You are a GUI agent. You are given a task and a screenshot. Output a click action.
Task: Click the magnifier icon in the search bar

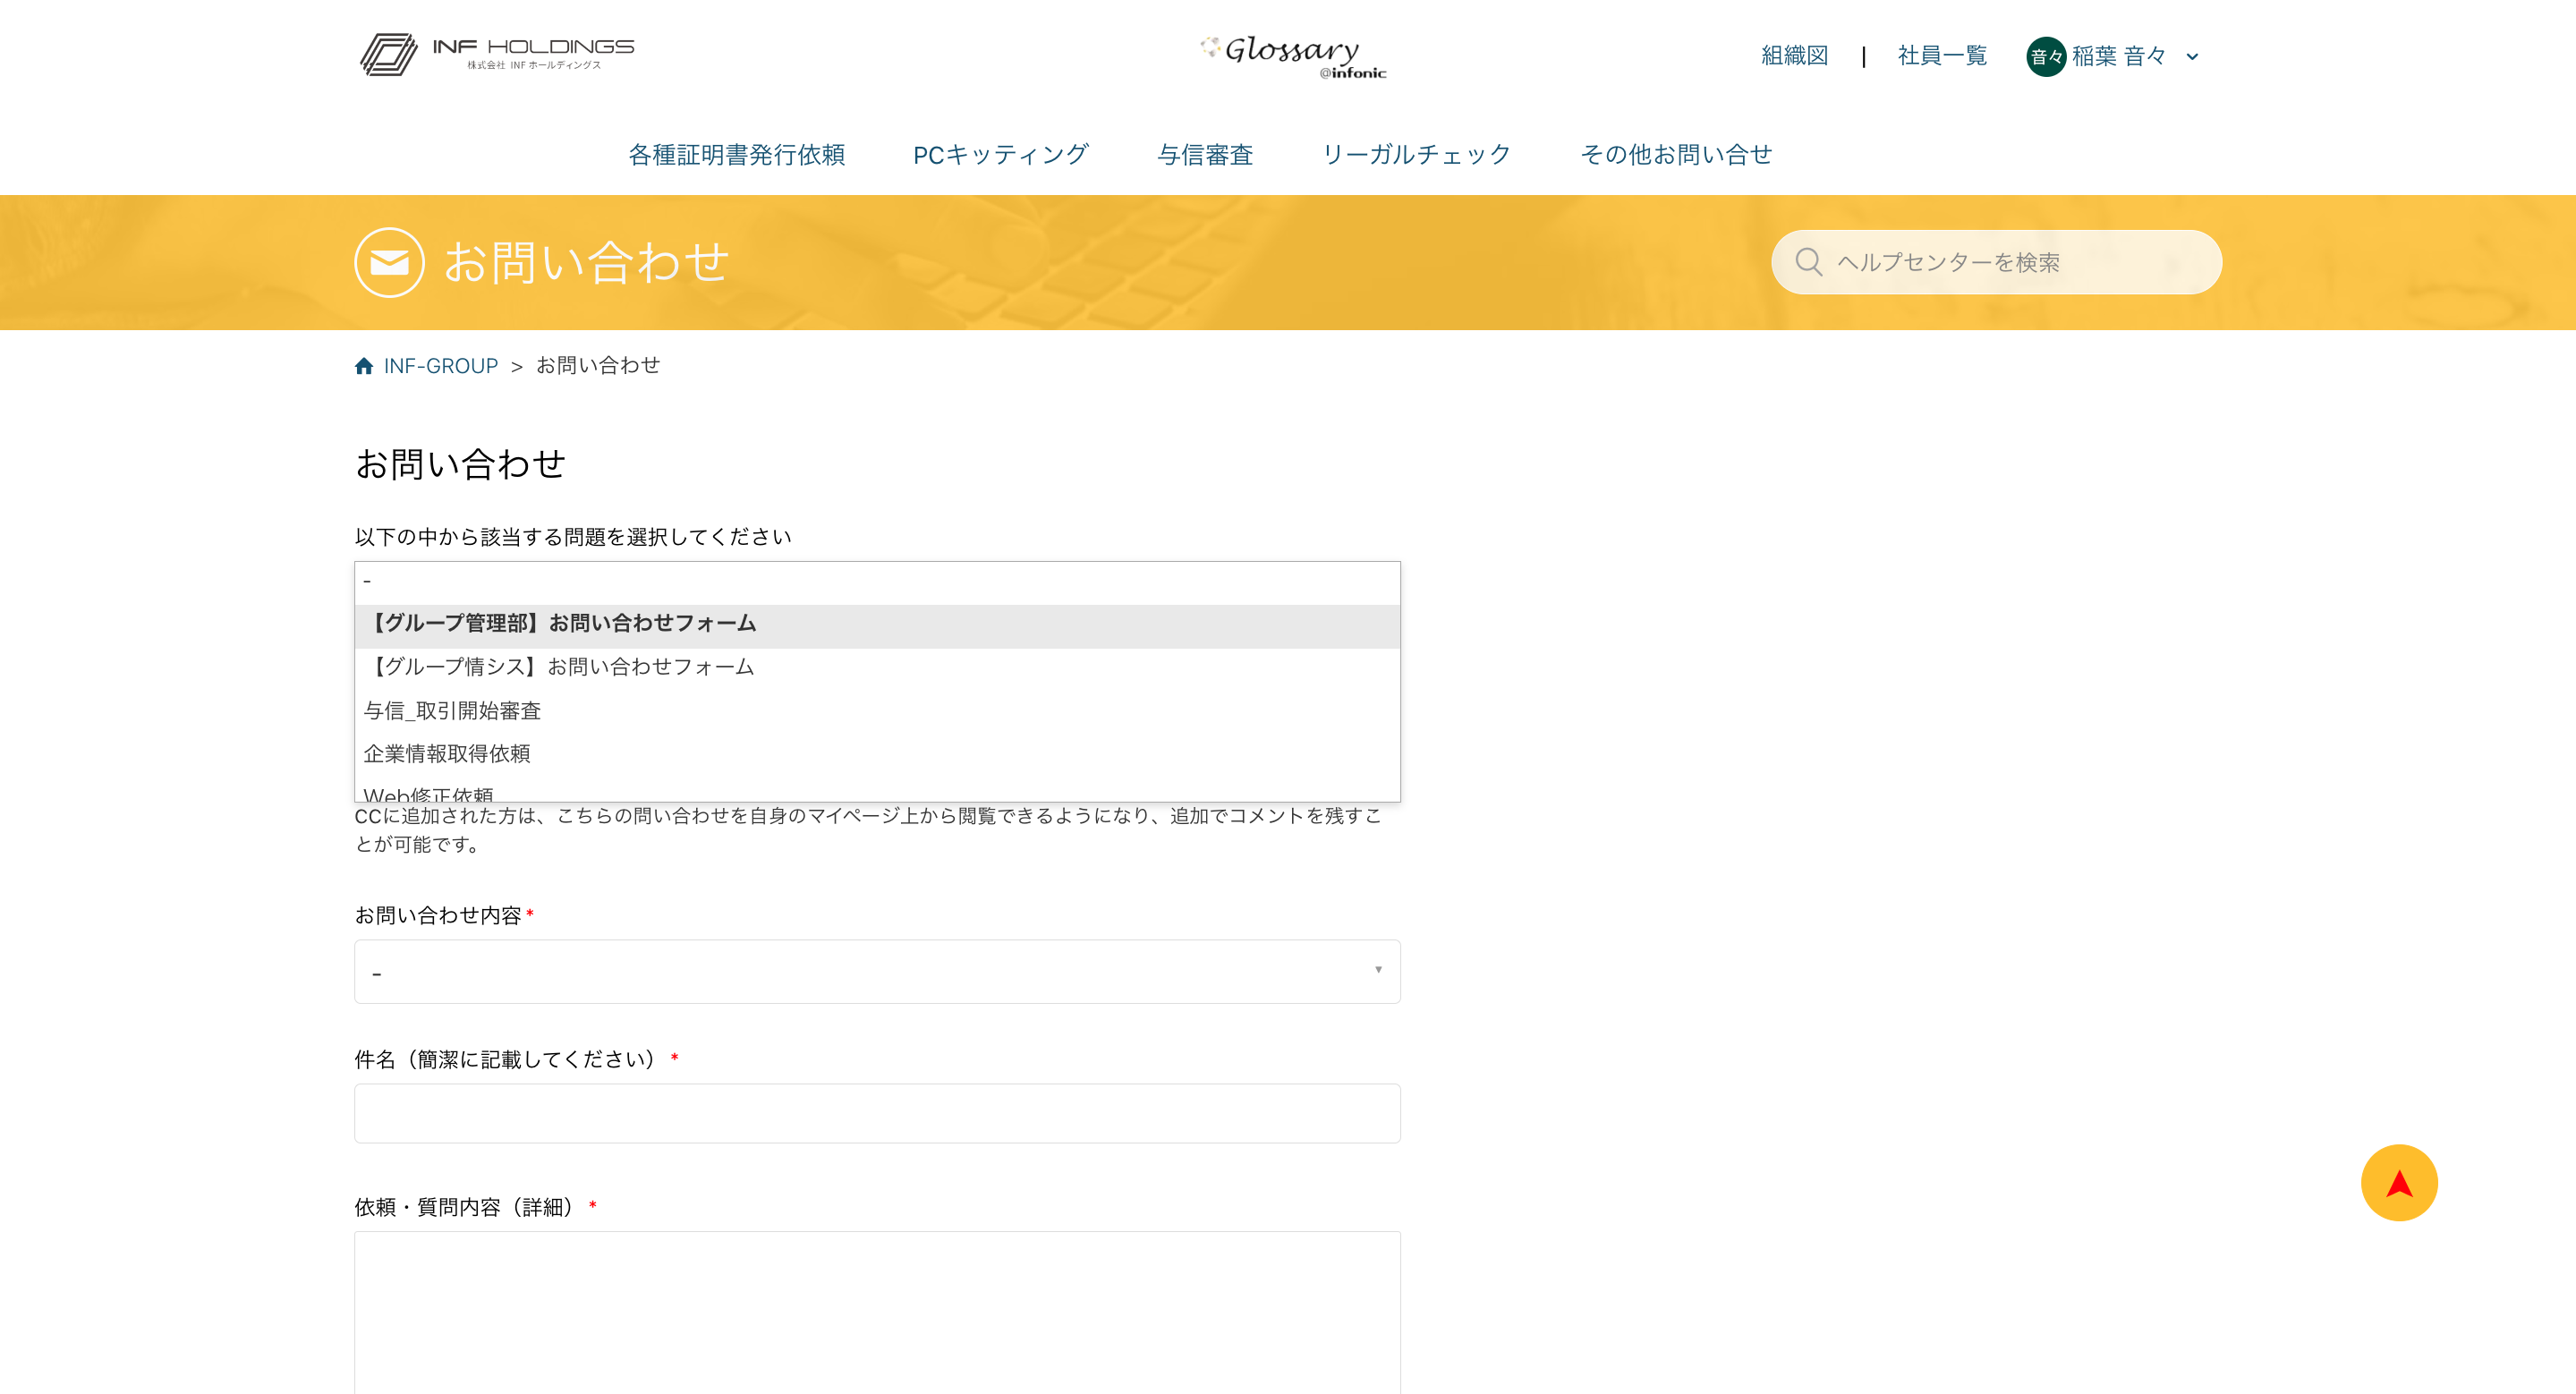pyautogui.click(x=1808, y=261)
